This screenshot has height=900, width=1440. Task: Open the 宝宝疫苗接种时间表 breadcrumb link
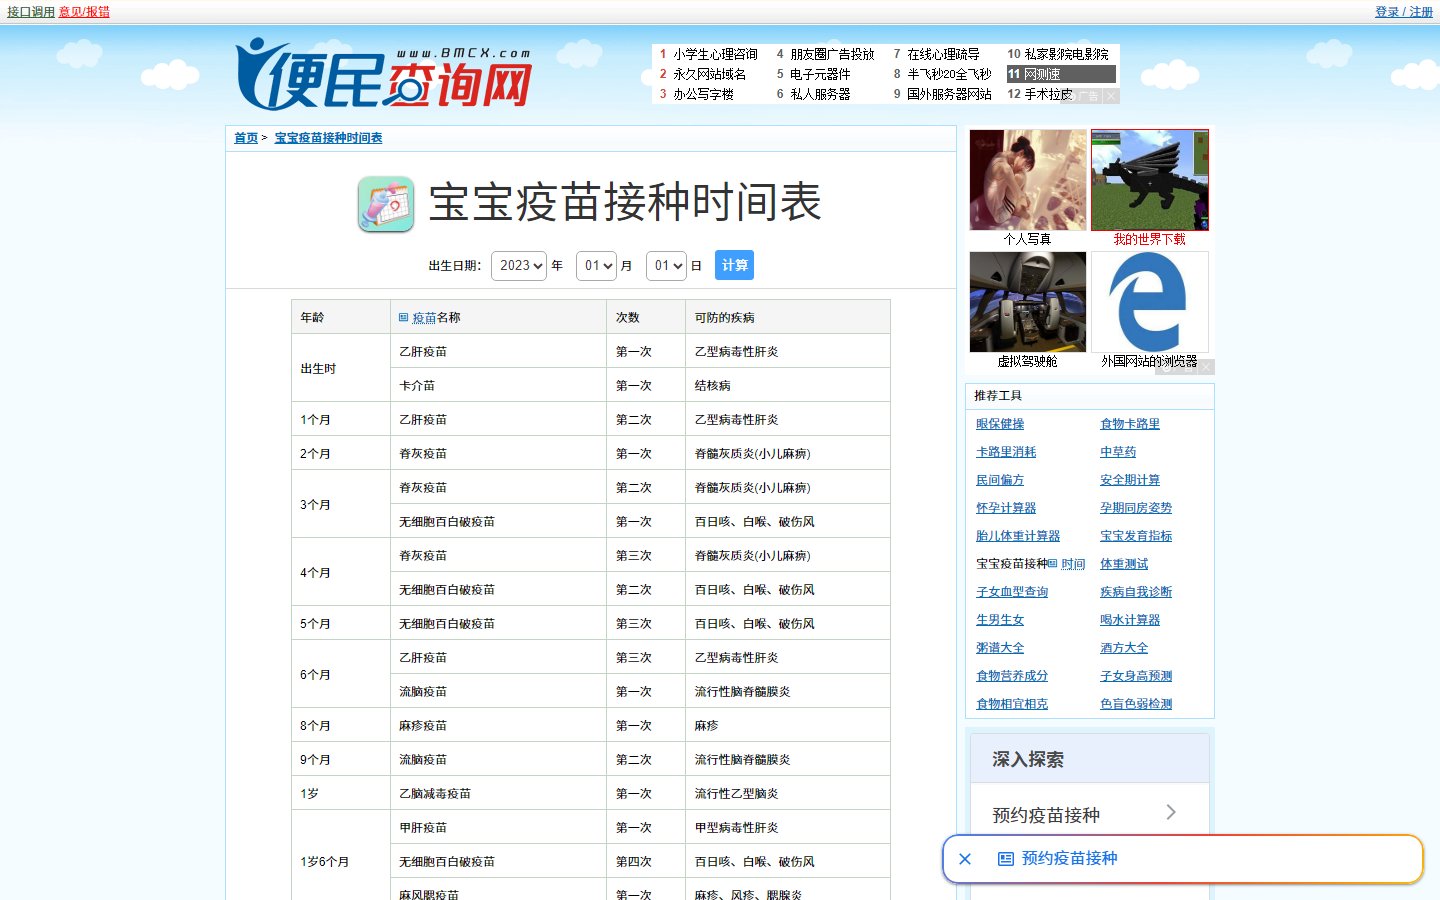point(328,138)
